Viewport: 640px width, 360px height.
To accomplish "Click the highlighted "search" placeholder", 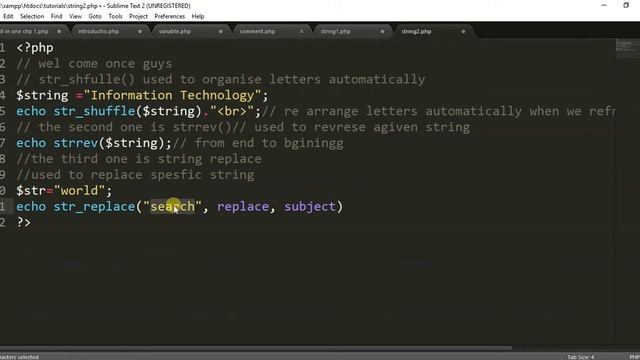I will (173, 207).
